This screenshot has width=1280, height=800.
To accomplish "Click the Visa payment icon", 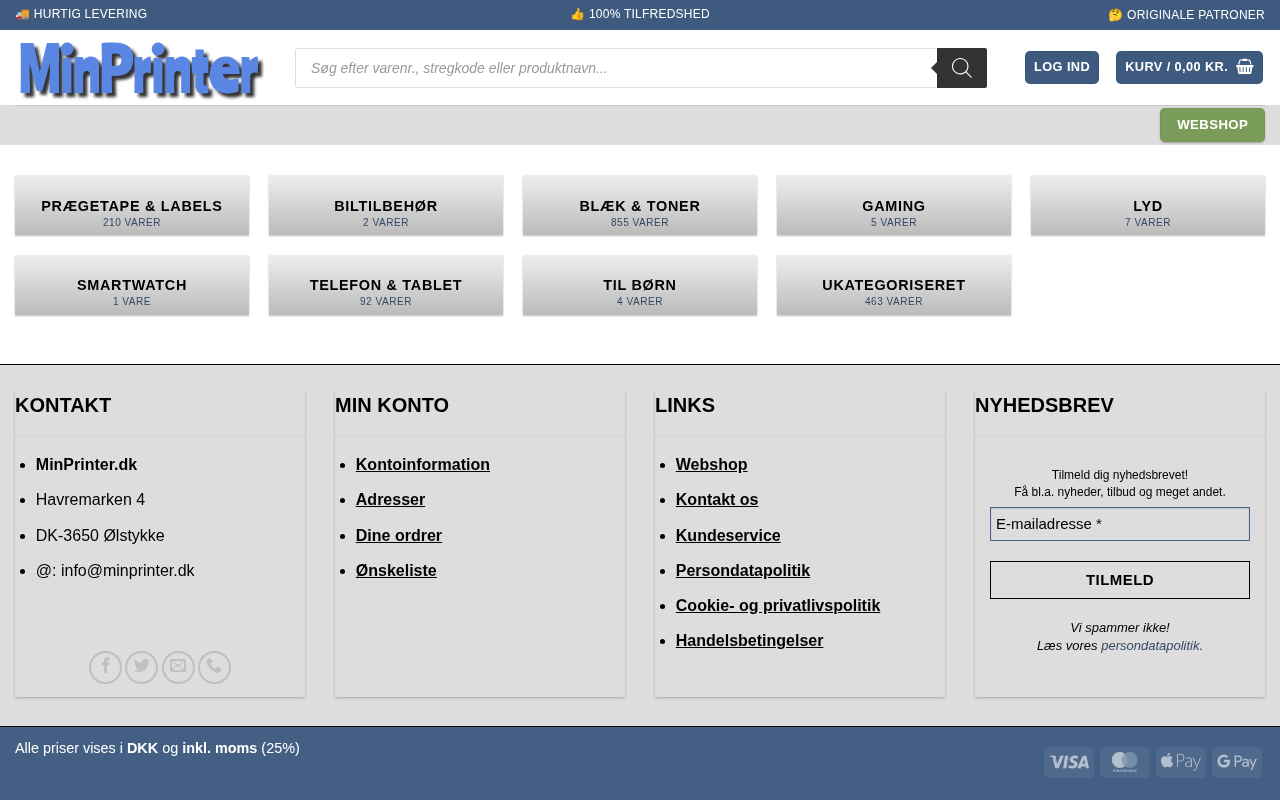I will point(1069,762).
